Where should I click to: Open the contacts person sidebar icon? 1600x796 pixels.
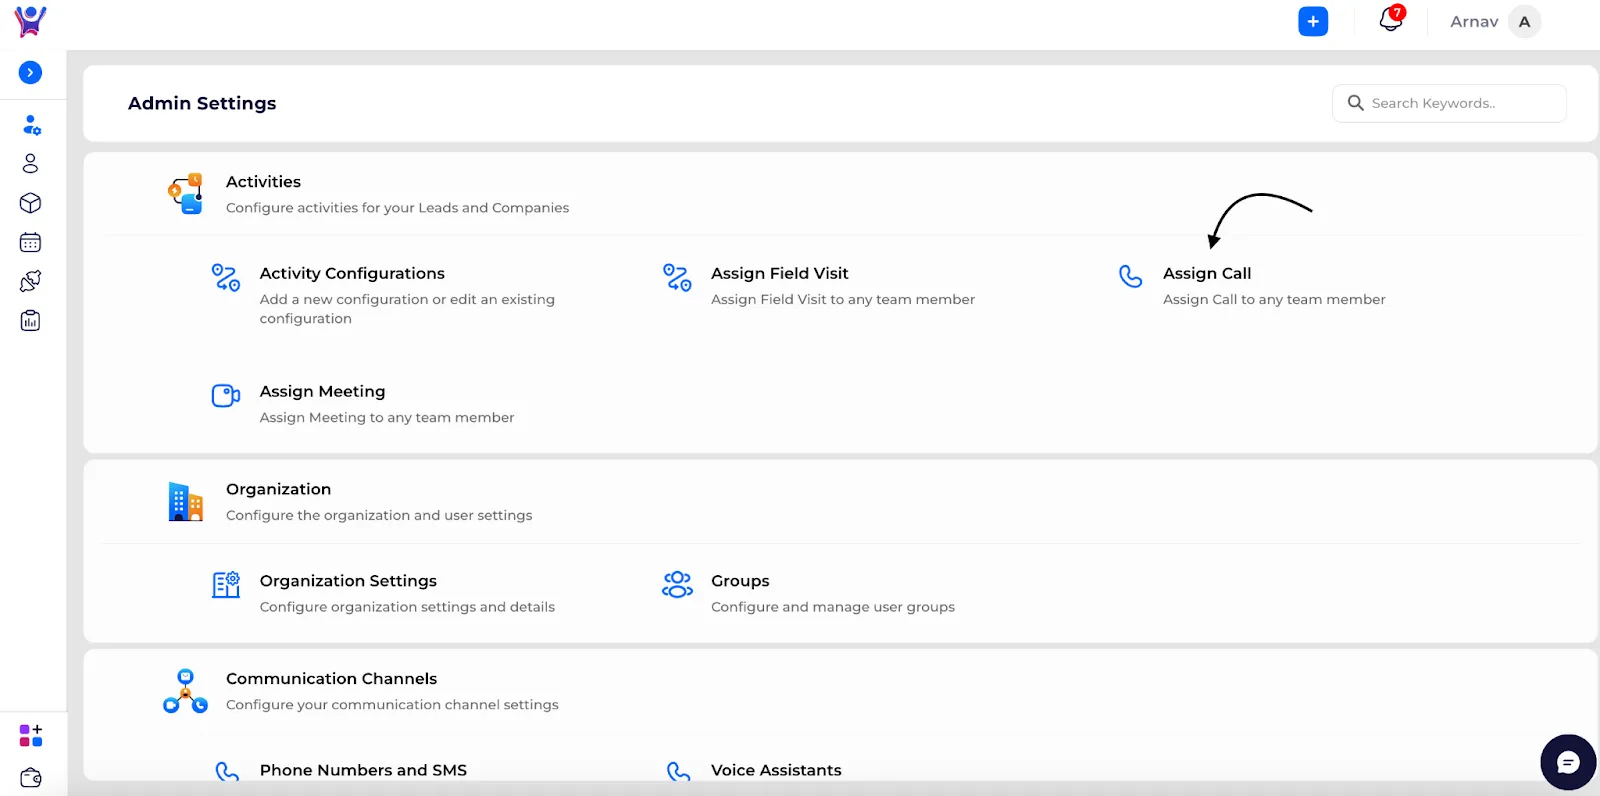pyautogui.click(x=30, y=163)
